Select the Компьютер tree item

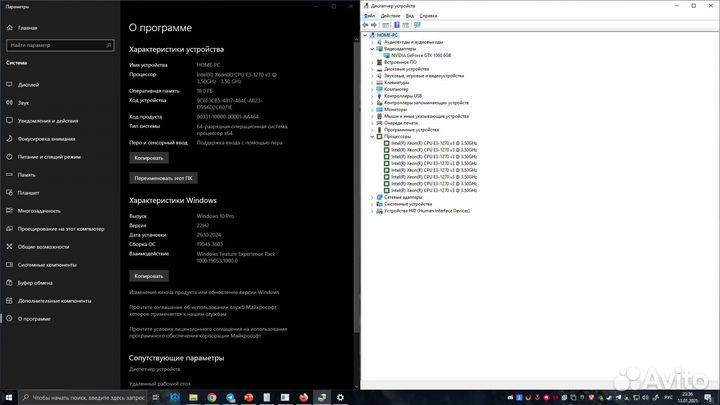coord(396,89)
